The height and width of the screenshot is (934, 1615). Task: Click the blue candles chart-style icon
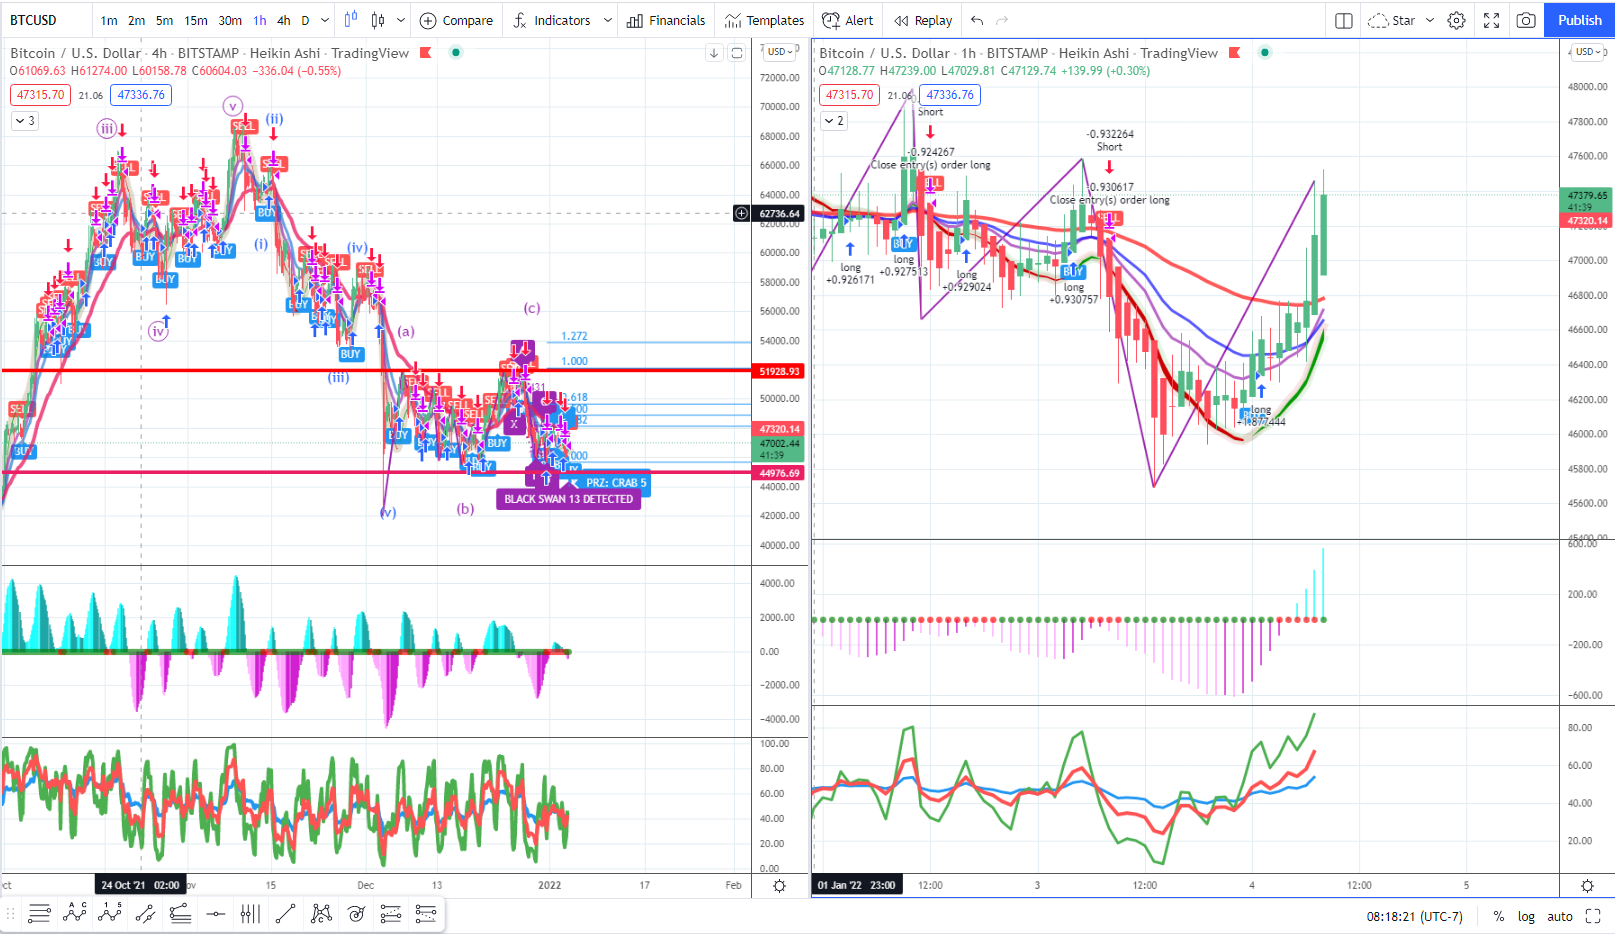click(x=351, y=20)
